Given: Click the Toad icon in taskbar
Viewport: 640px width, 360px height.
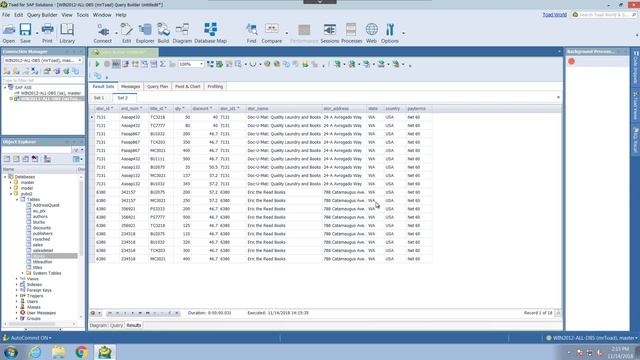Looking at the screenshot, I should 104,352.
